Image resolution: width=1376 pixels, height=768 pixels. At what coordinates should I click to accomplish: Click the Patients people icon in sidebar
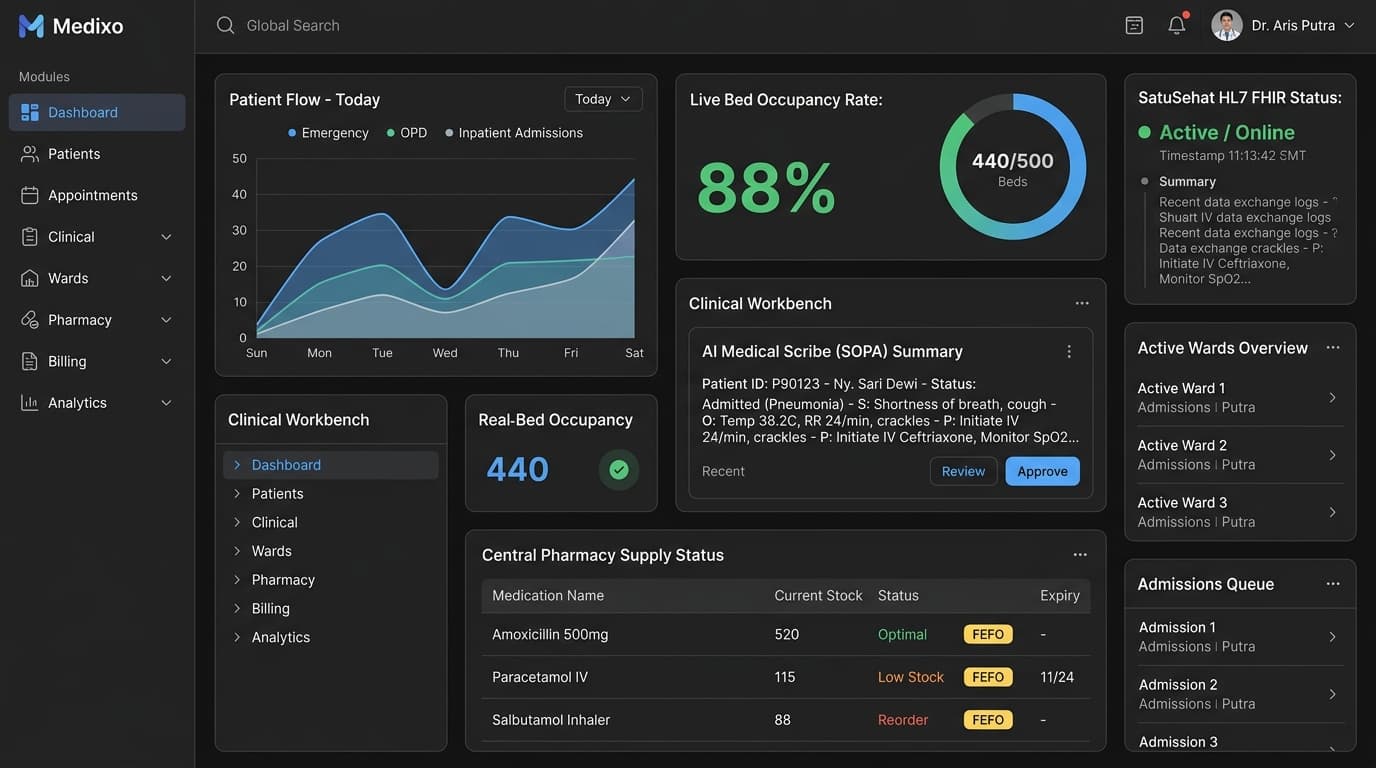(30, 154)
